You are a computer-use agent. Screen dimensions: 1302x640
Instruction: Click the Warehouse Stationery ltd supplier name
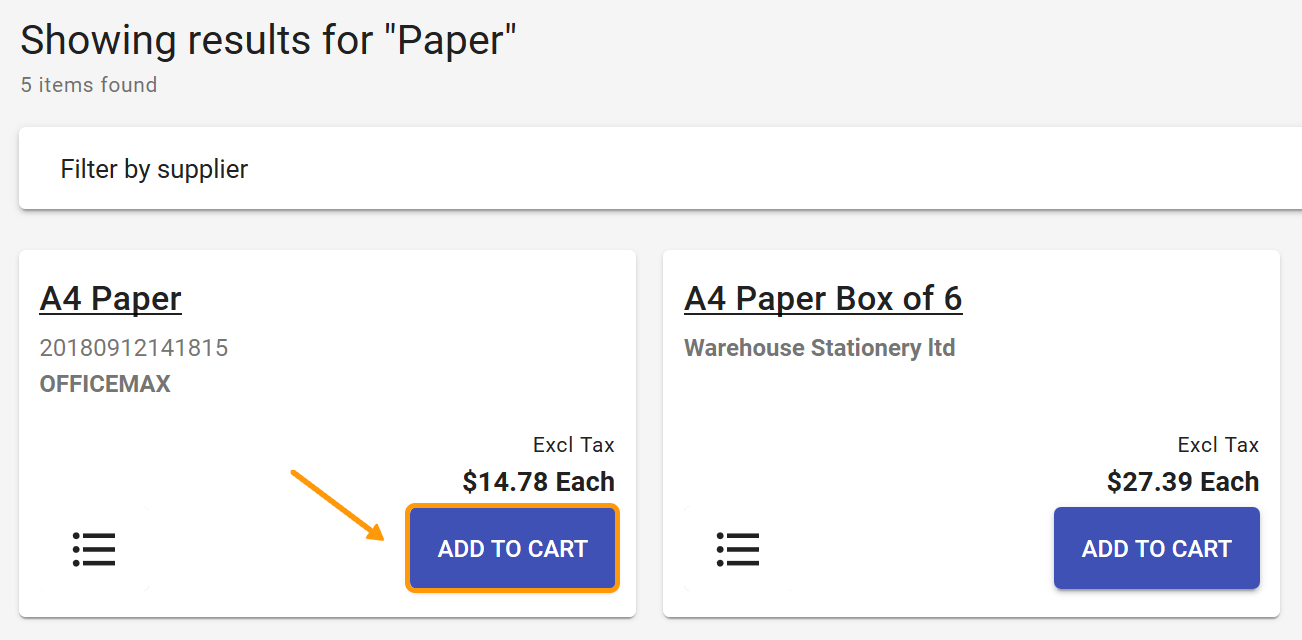[819, 348]
